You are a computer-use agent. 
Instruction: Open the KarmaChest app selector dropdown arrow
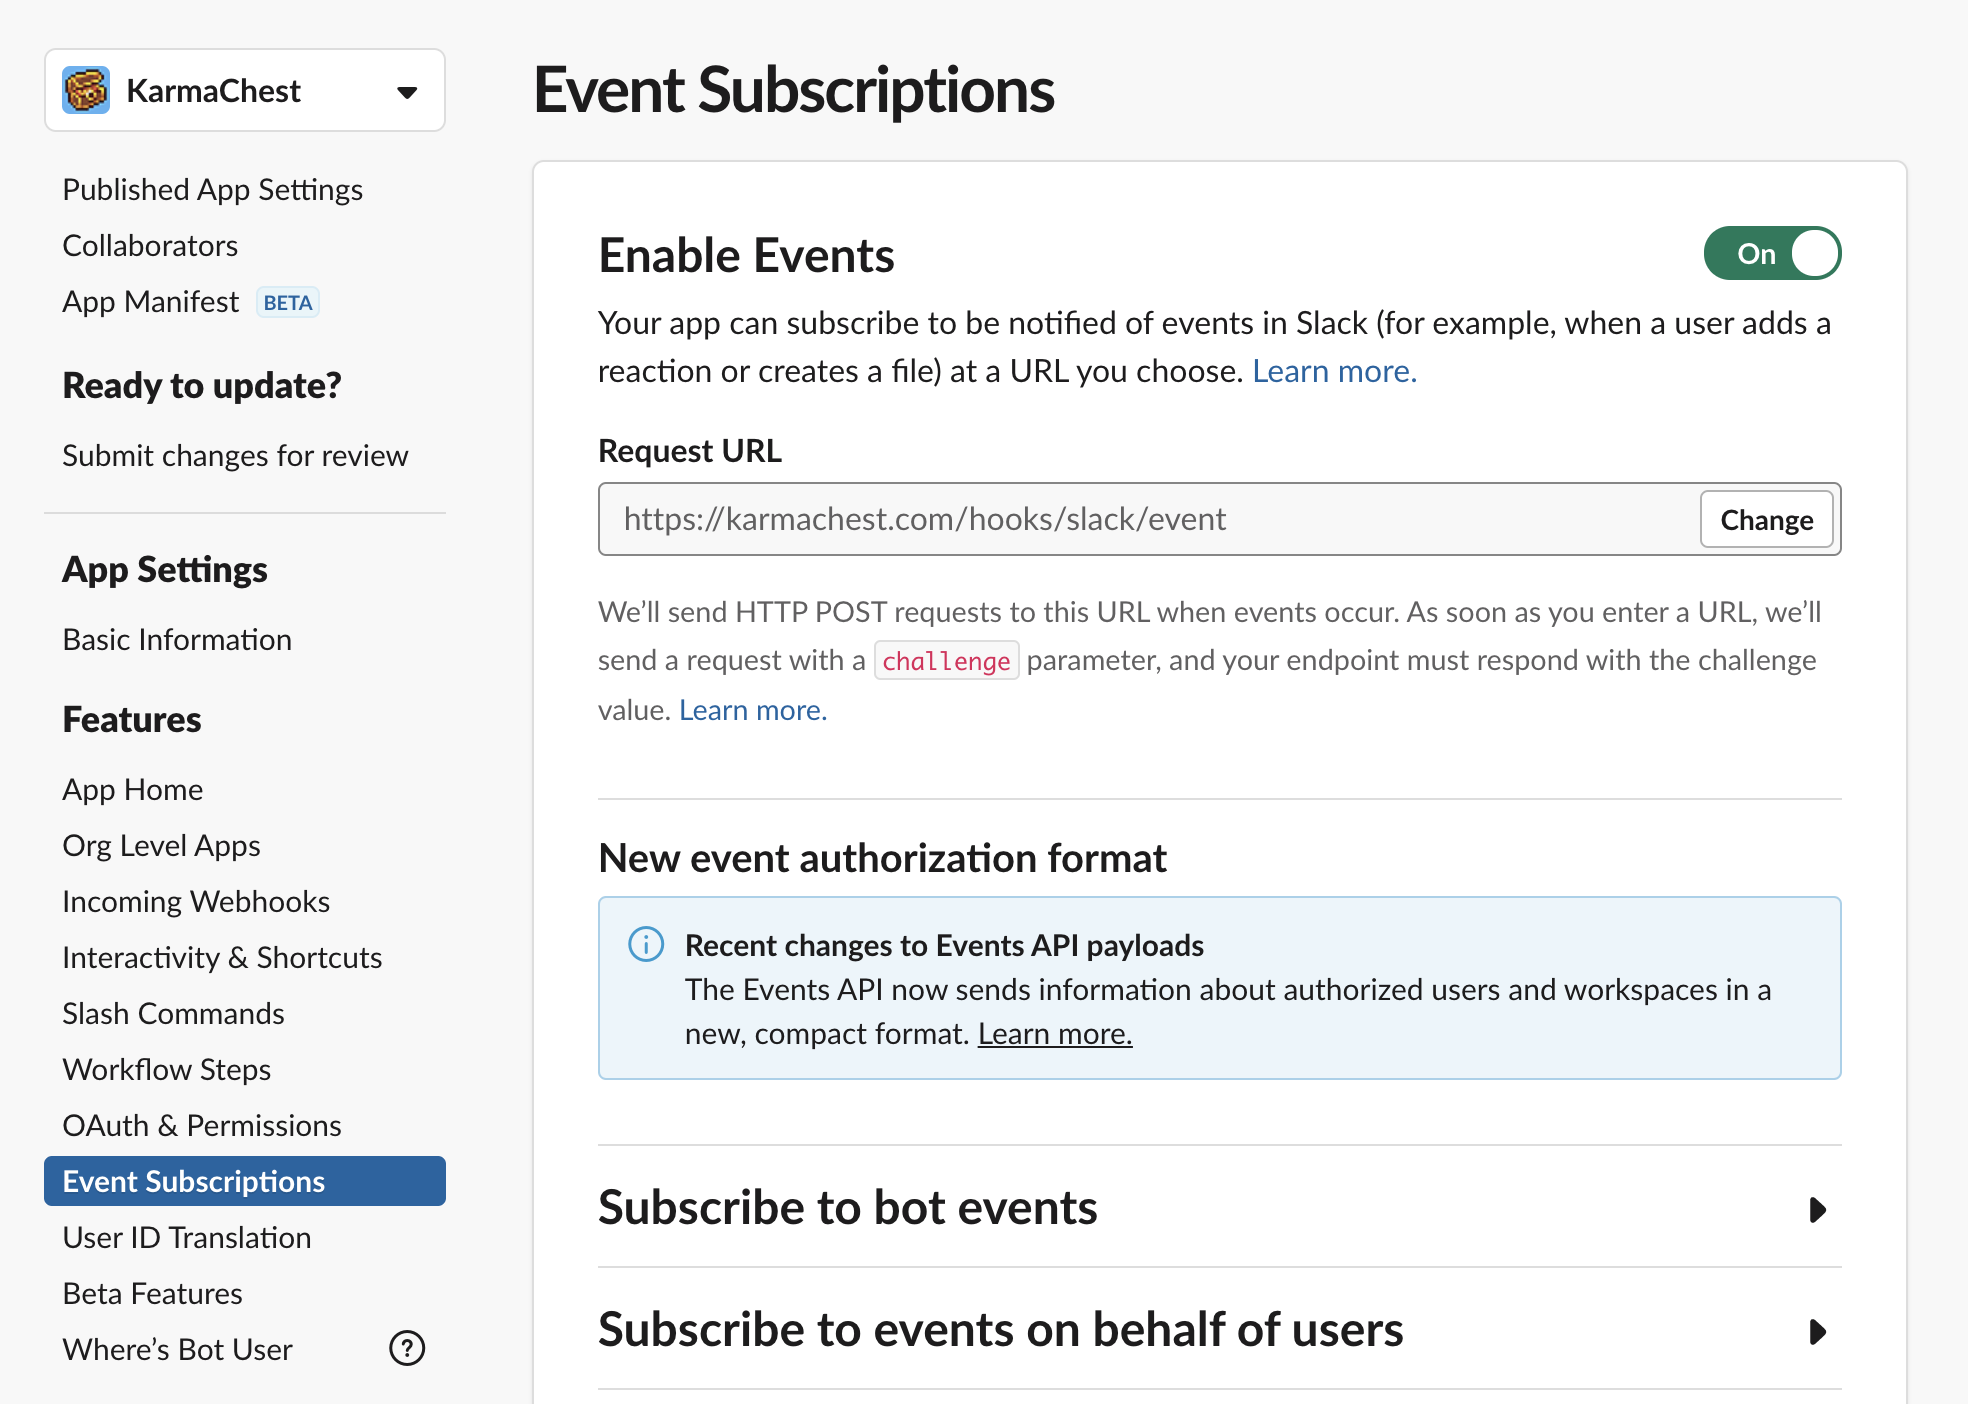tap(406, 92)
